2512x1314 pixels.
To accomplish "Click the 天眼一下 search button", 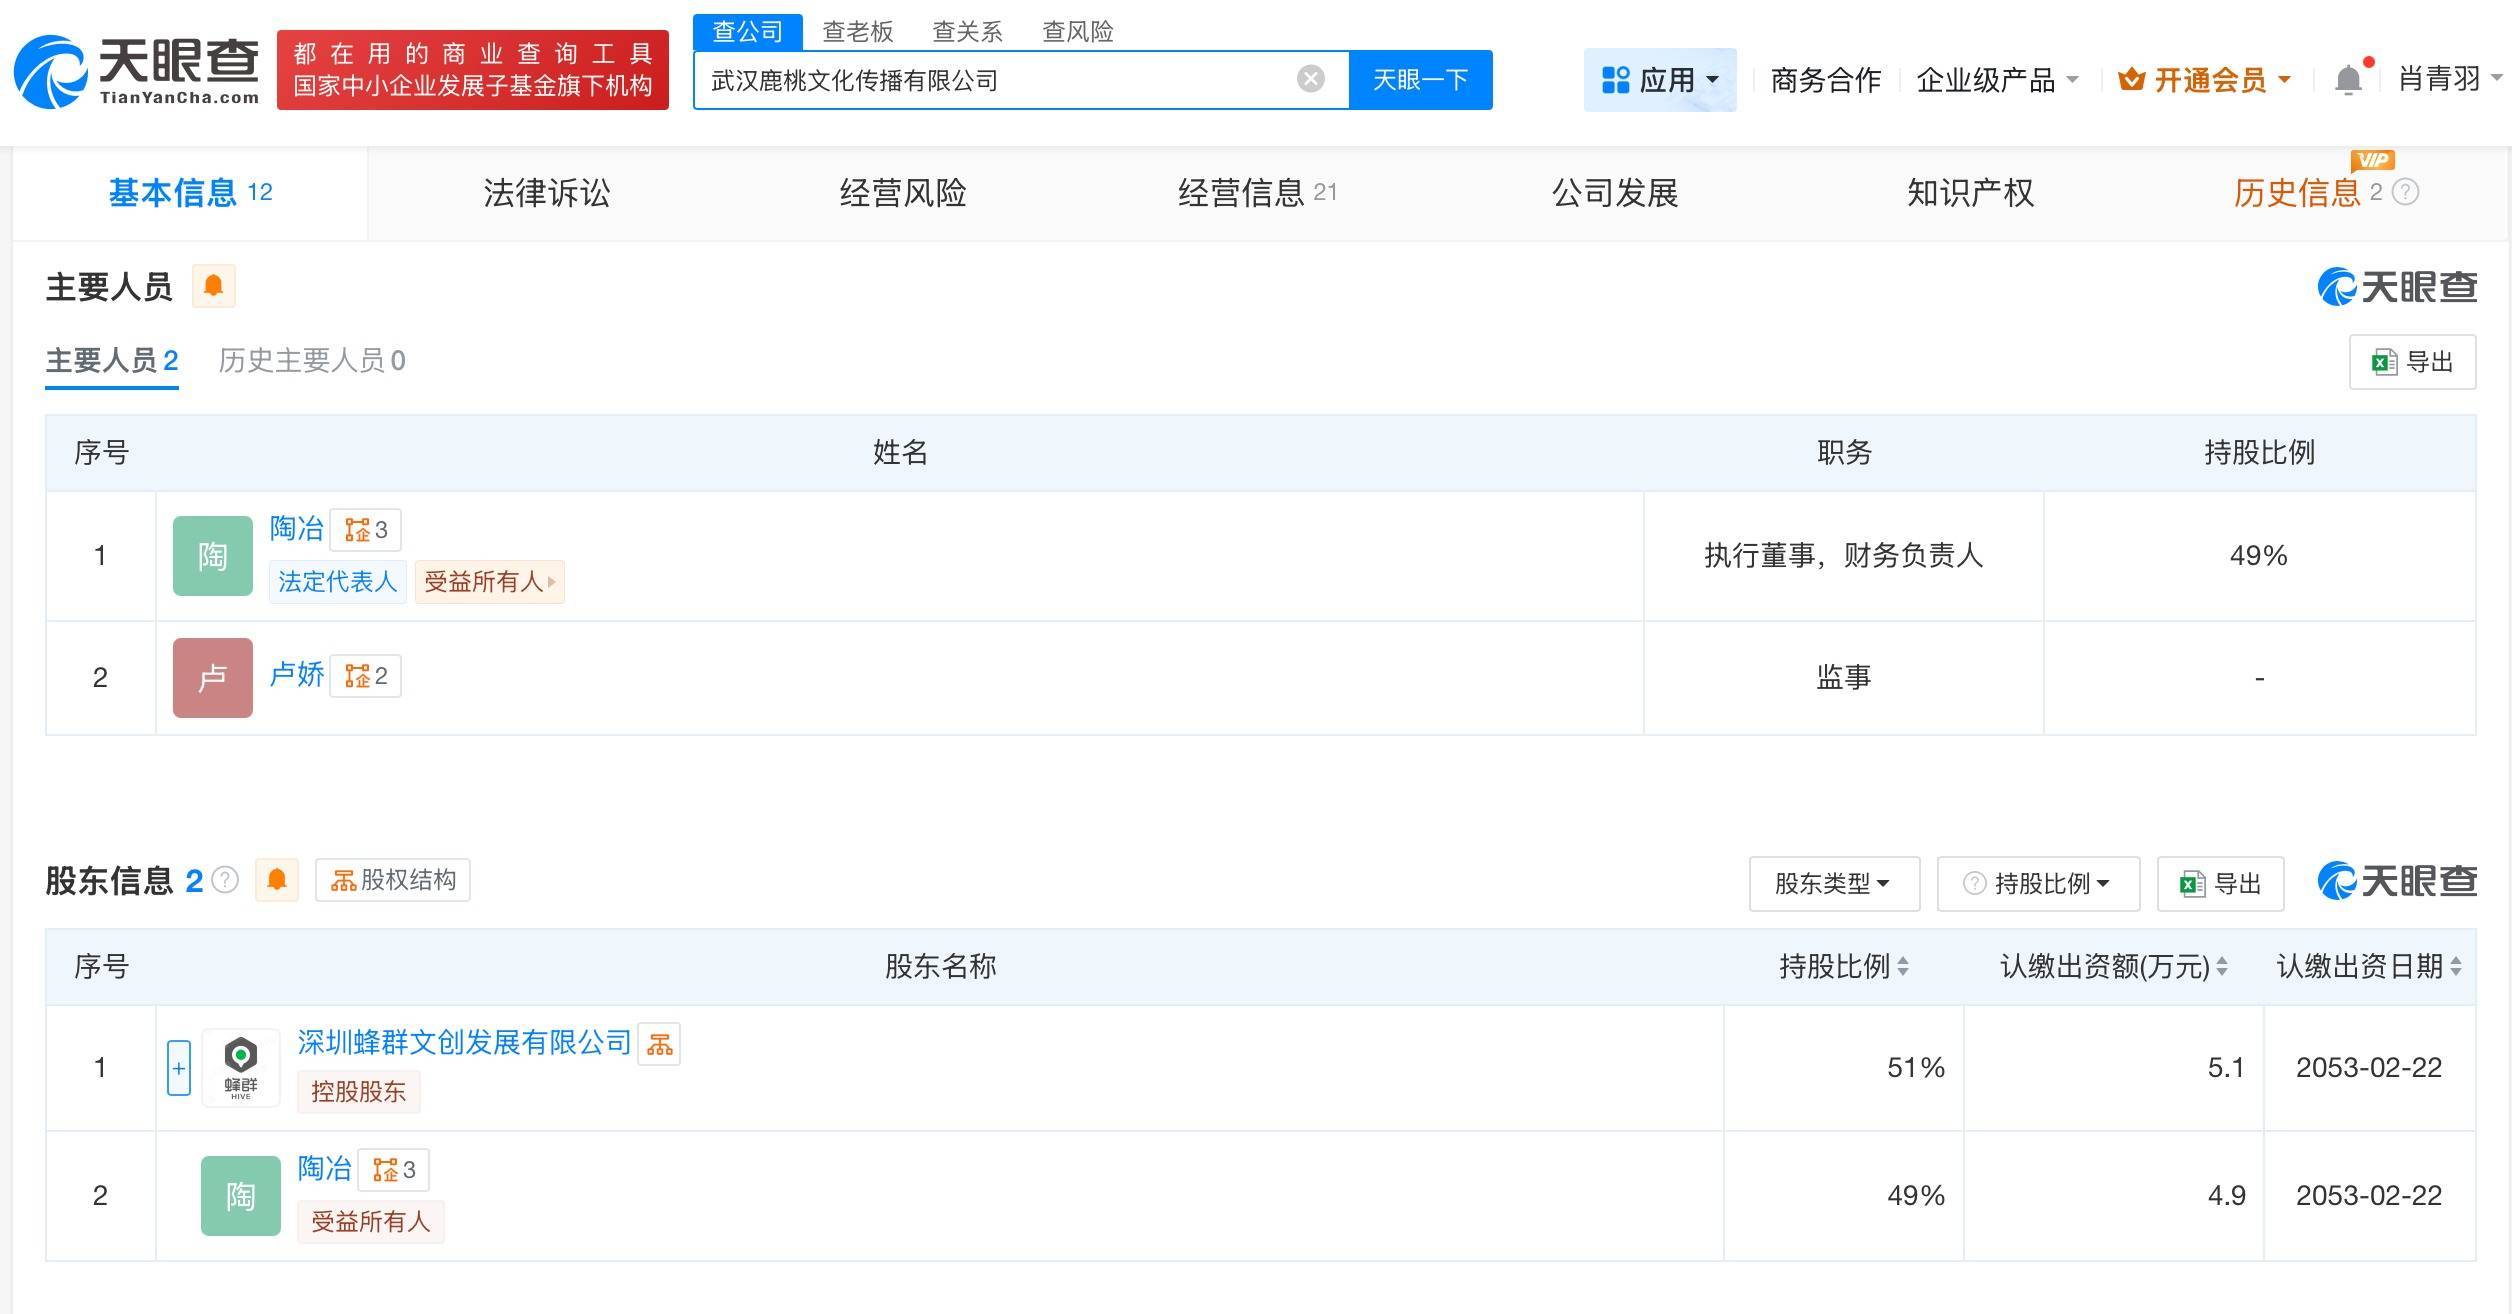I will click(x=1420, y=79).
